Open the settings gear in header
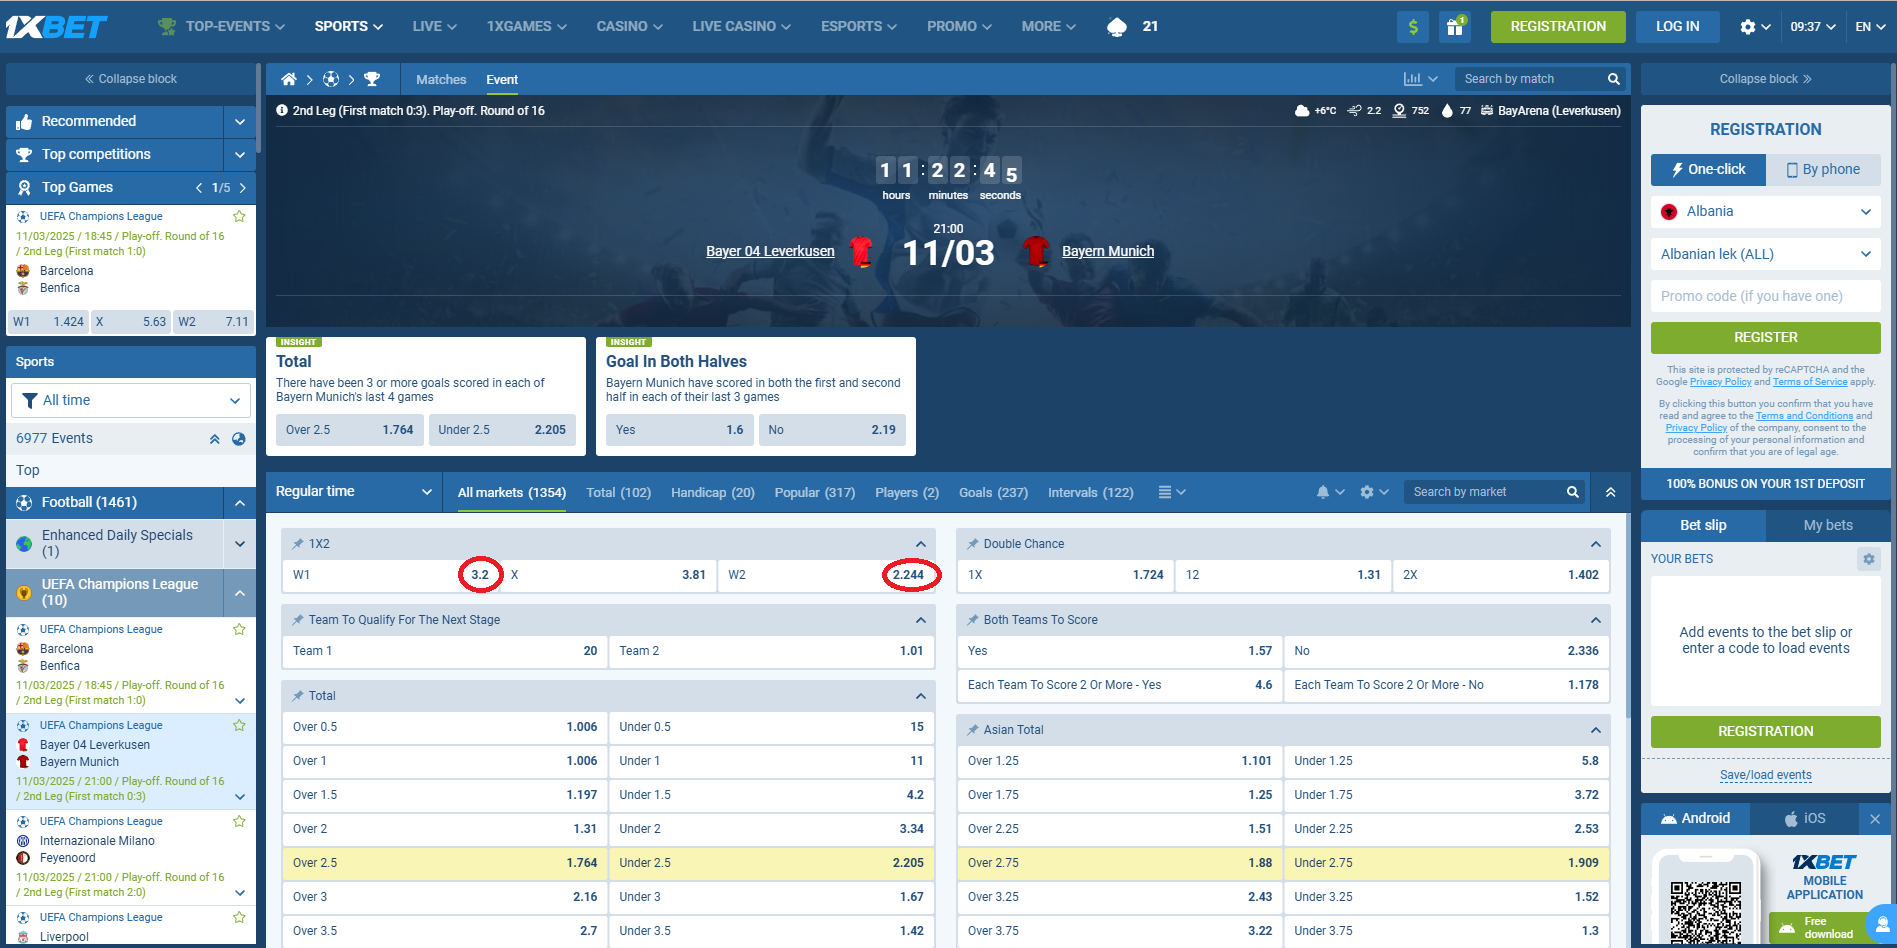 [1748, 27]
